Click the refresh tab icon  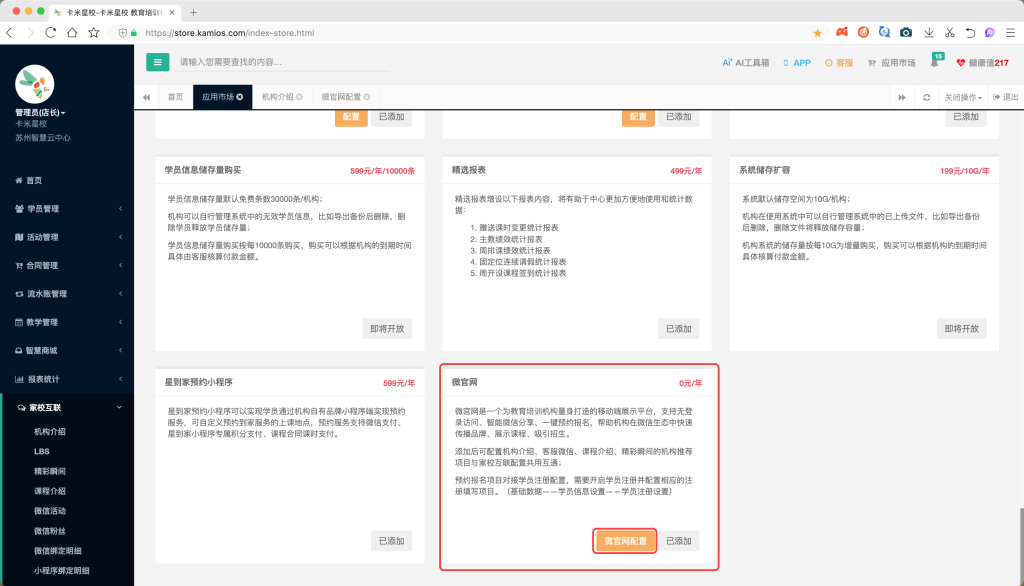pos(927,97)
